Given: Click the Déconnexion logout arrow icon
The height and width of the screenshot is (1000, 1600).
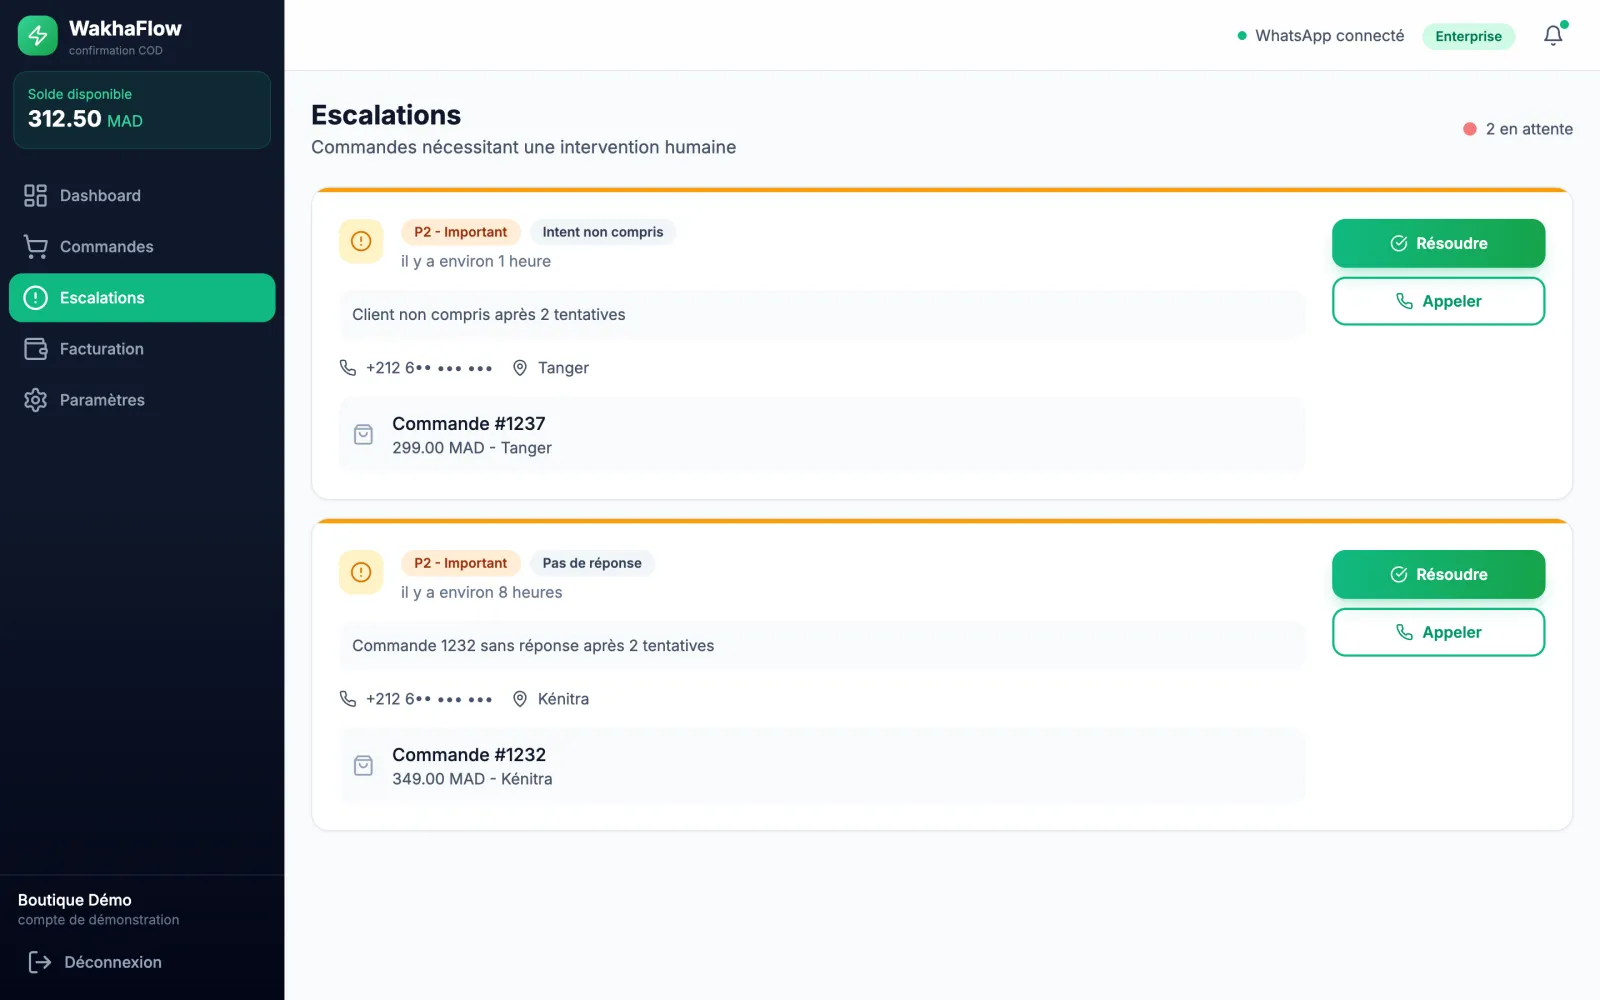Looking at the screenshot, I should click(x=40, y=962).
